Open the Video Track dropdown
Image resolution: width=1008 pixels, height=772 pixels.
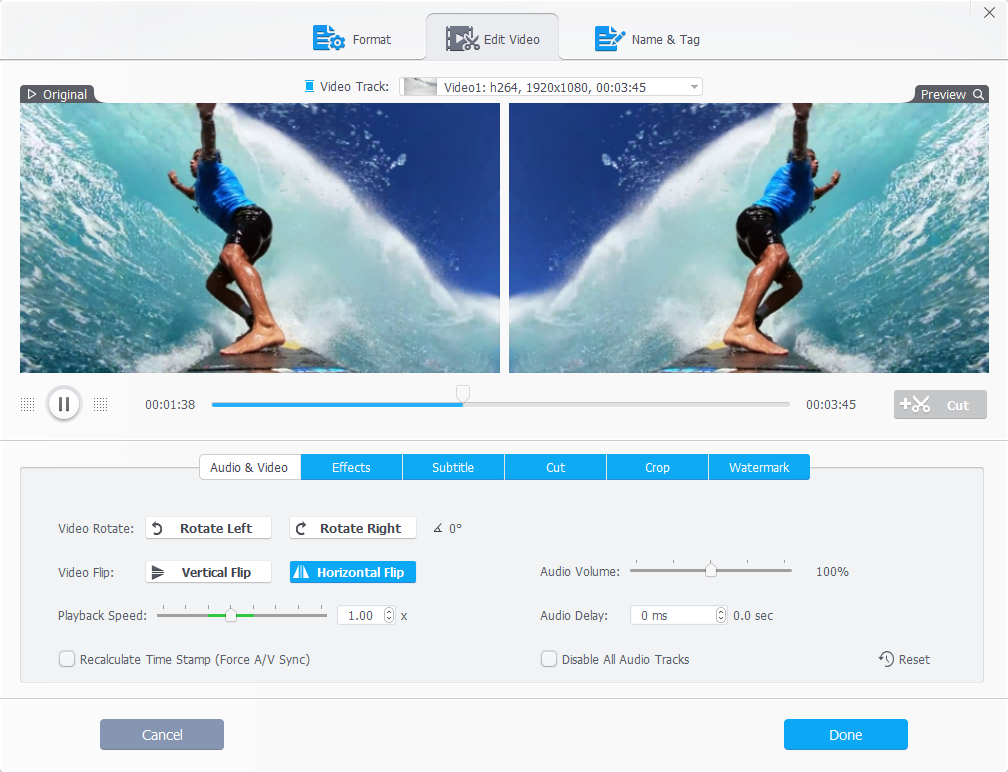(x=551, y=87)
